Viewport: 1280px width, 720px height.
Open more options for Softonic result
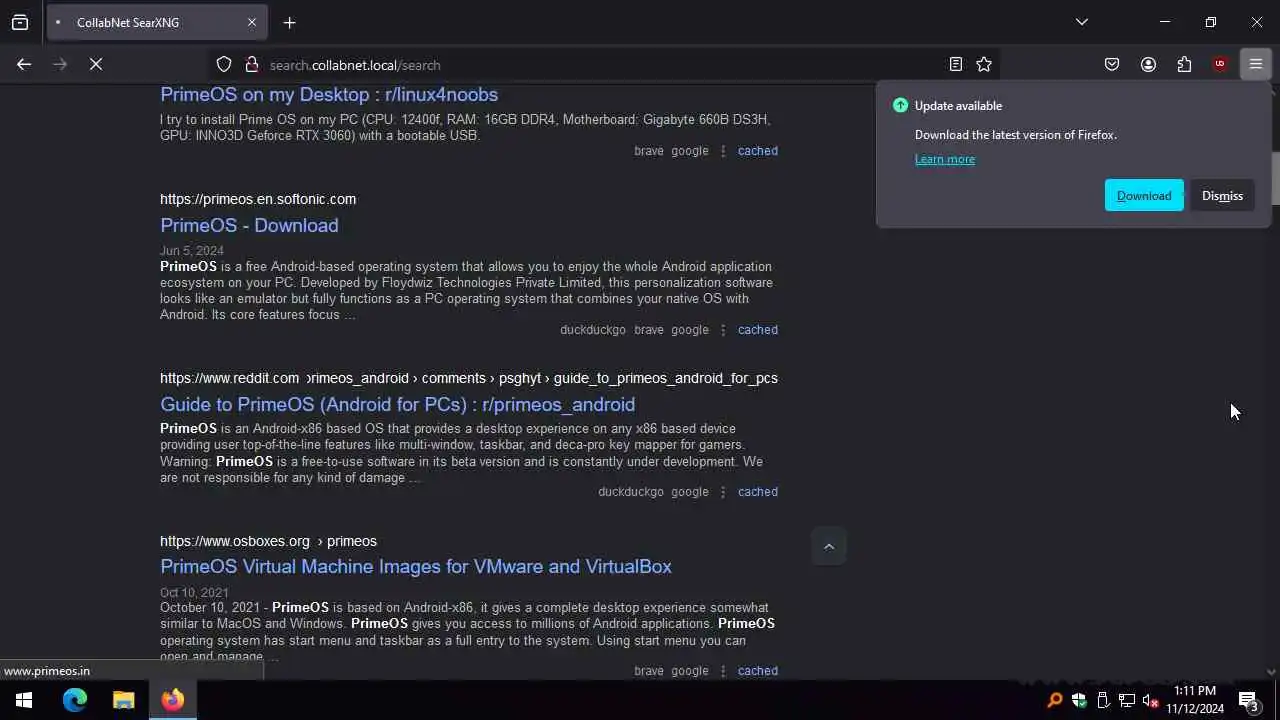[x=723, y=330]
